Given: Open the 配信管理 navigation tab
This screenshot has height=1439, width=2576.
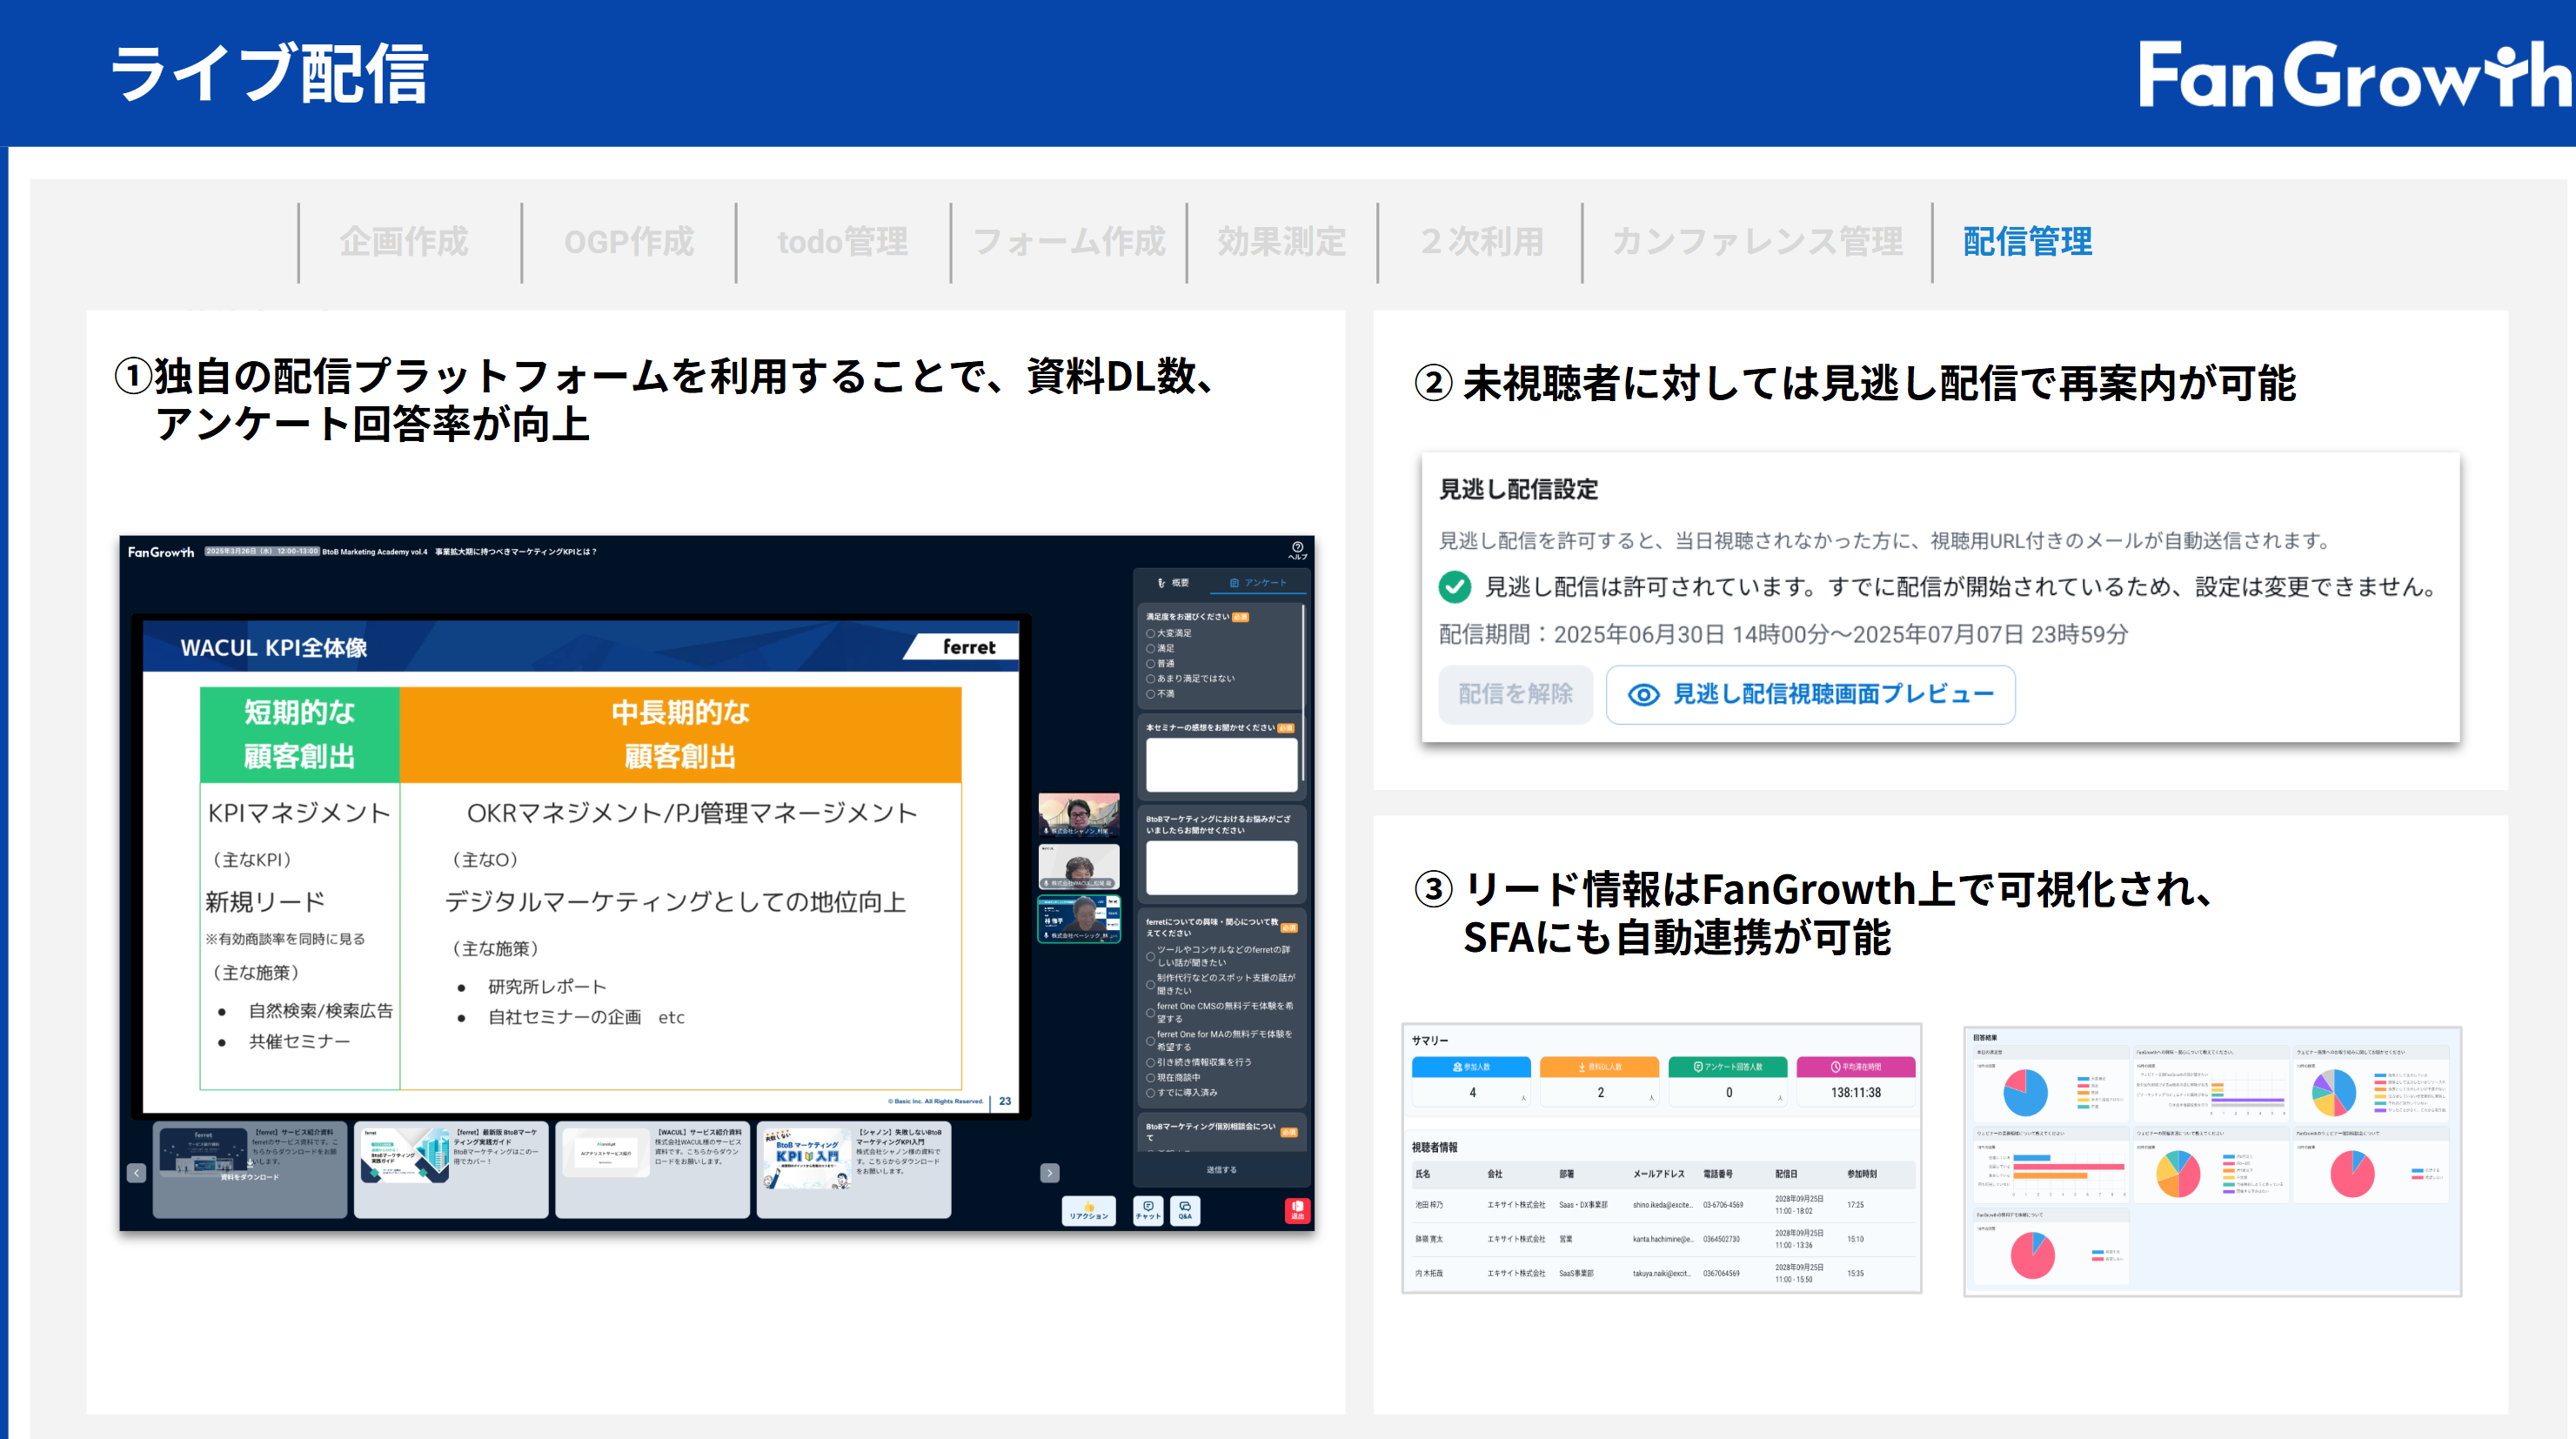Looking at the screenshot, I should tap(2027, 242).
